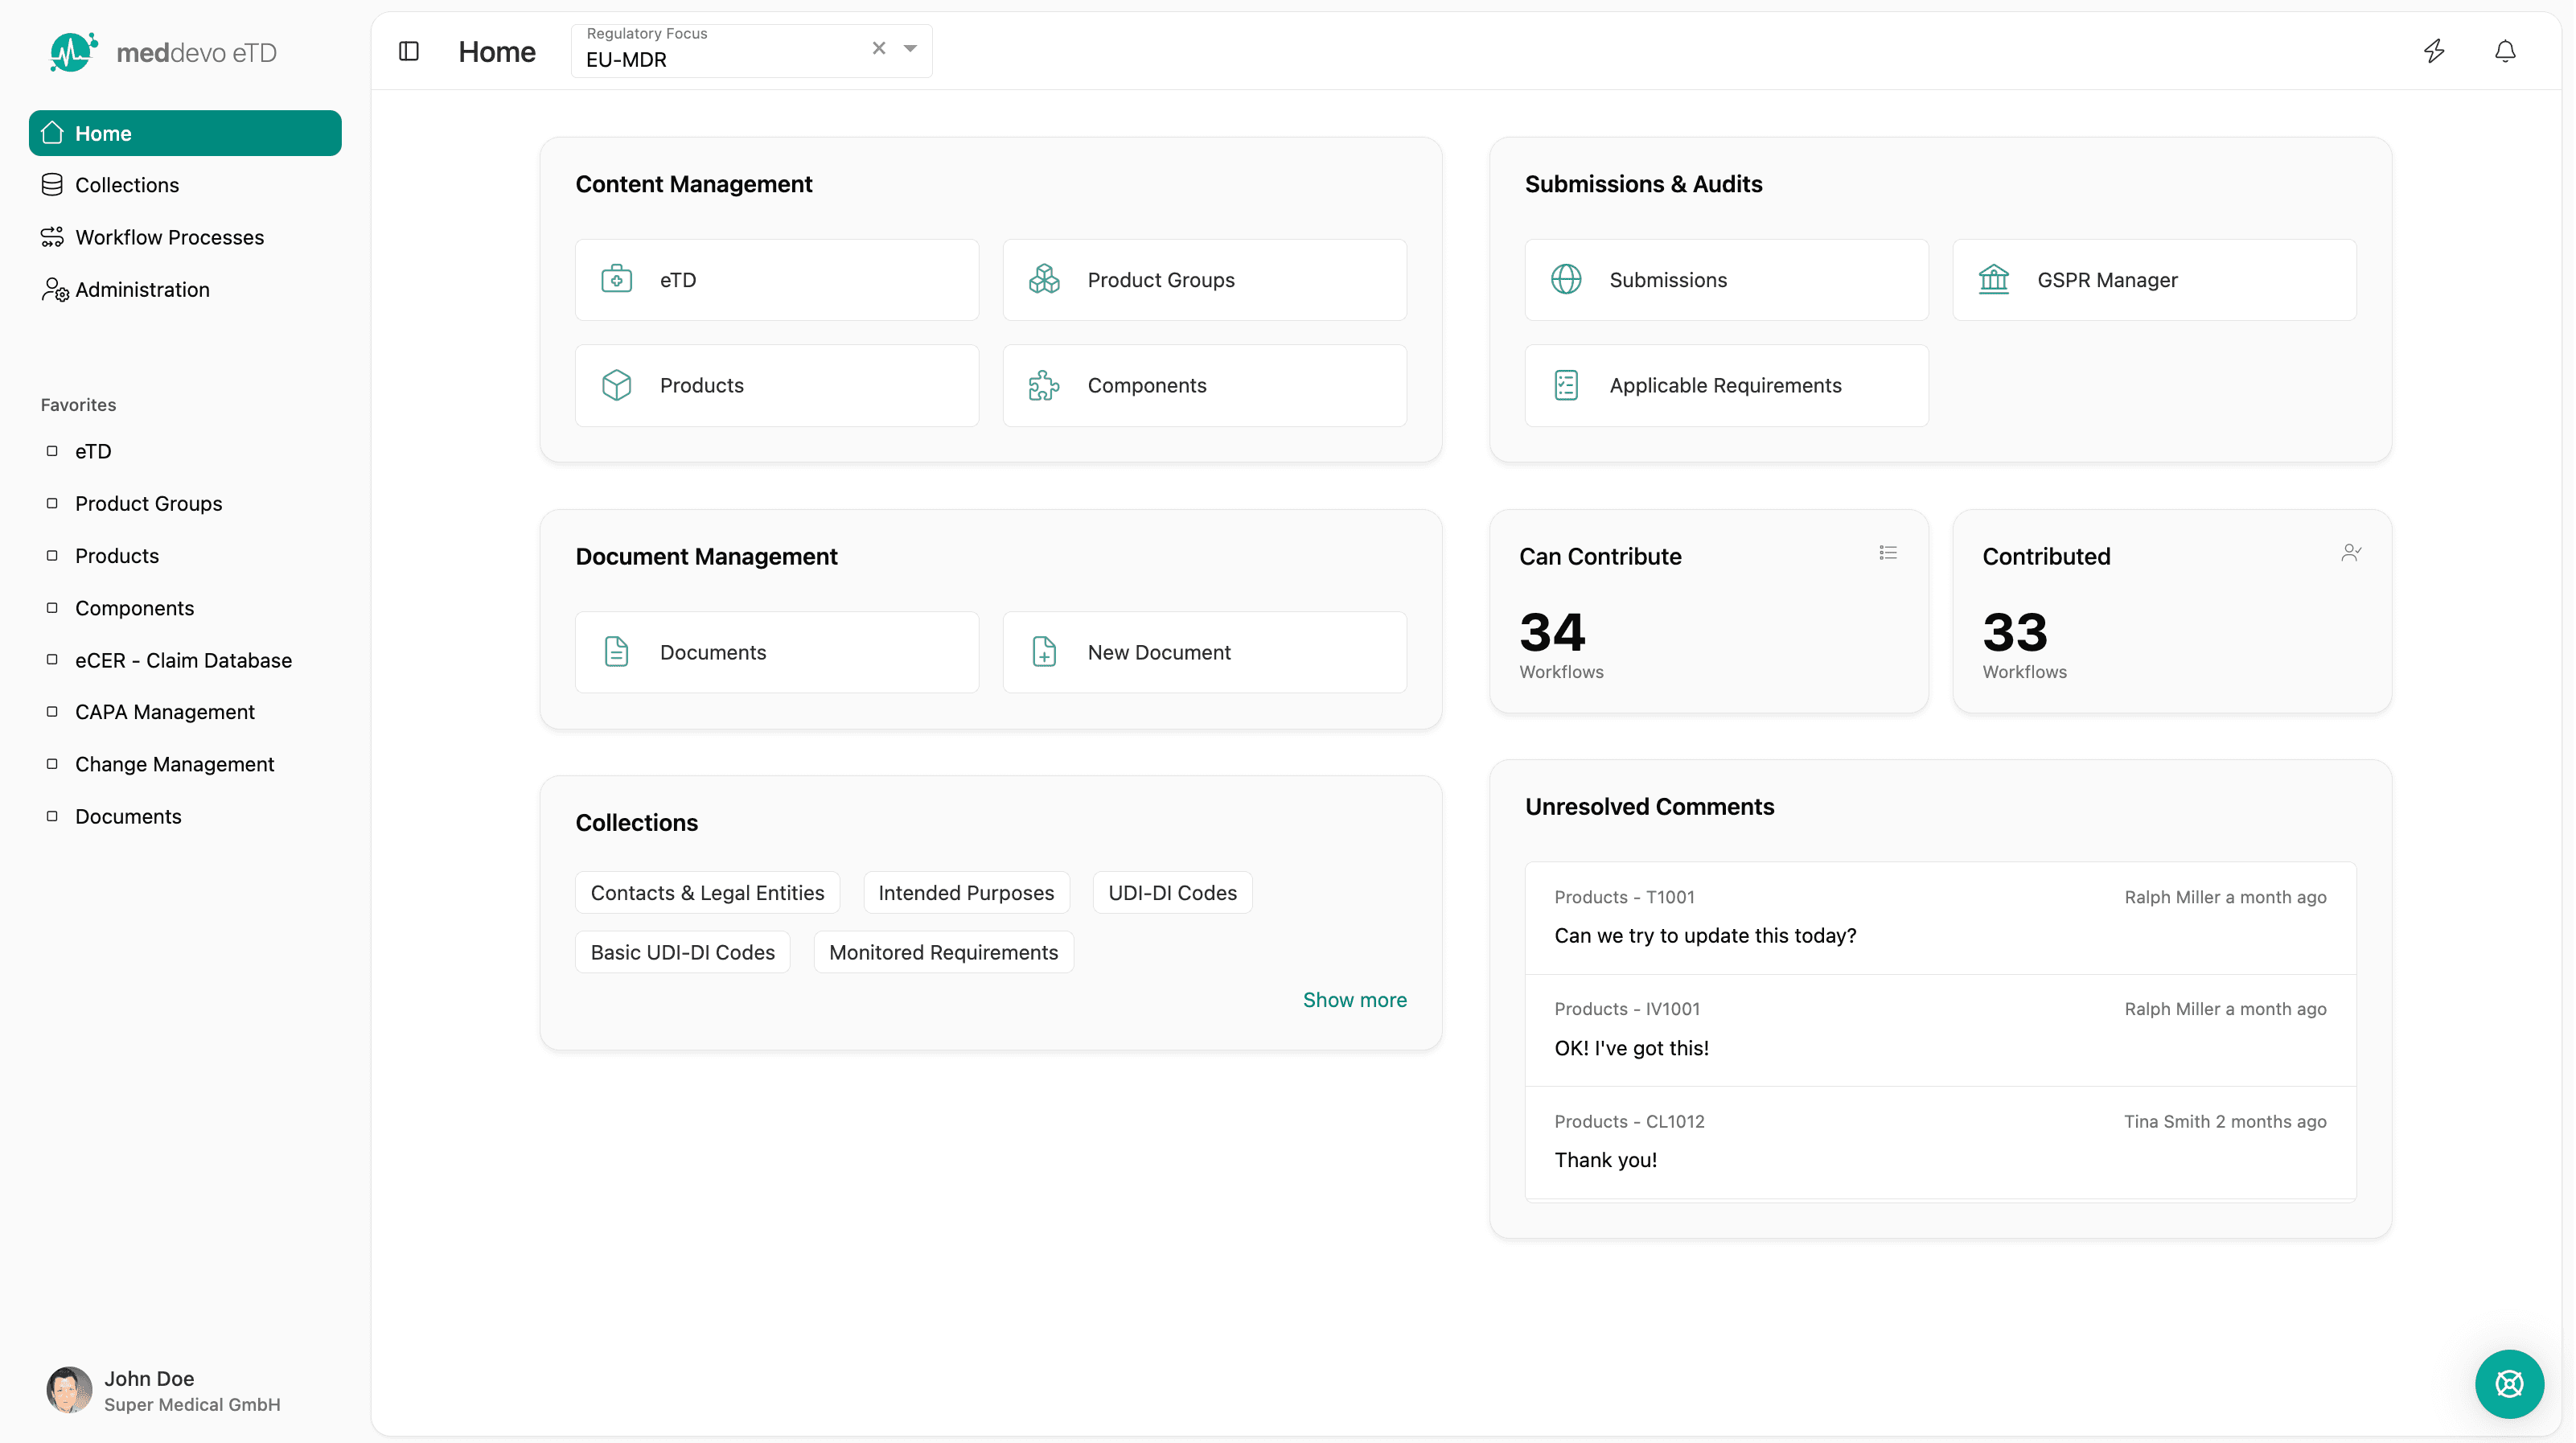
Task: Open Product Groups from Content Management
Action: pyautogui.click(x=1204, y=280)
